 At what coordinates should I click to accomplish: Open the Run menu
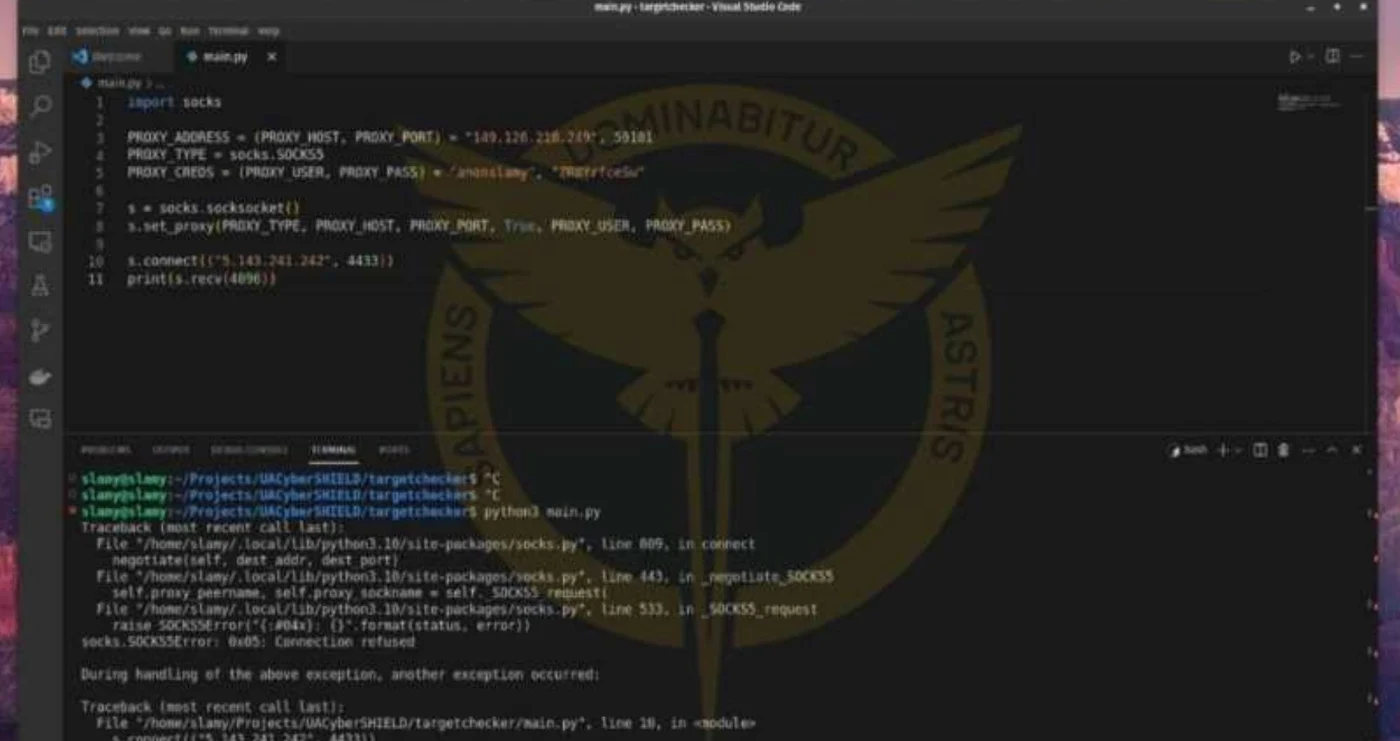coord(190,31)
